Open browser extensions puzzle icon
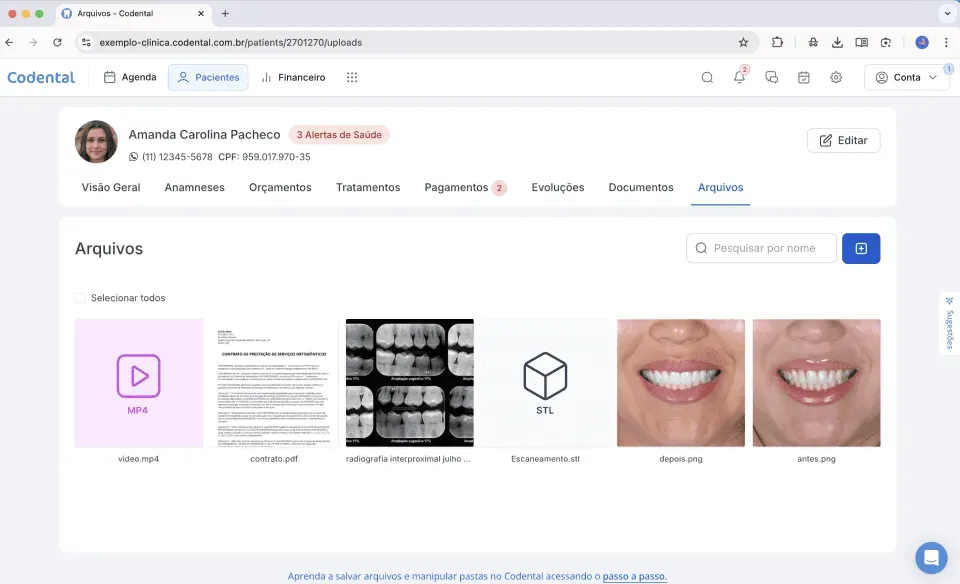The height and width of the screenshot is (584, 960). pyautogui.click(x=777, y=42)
